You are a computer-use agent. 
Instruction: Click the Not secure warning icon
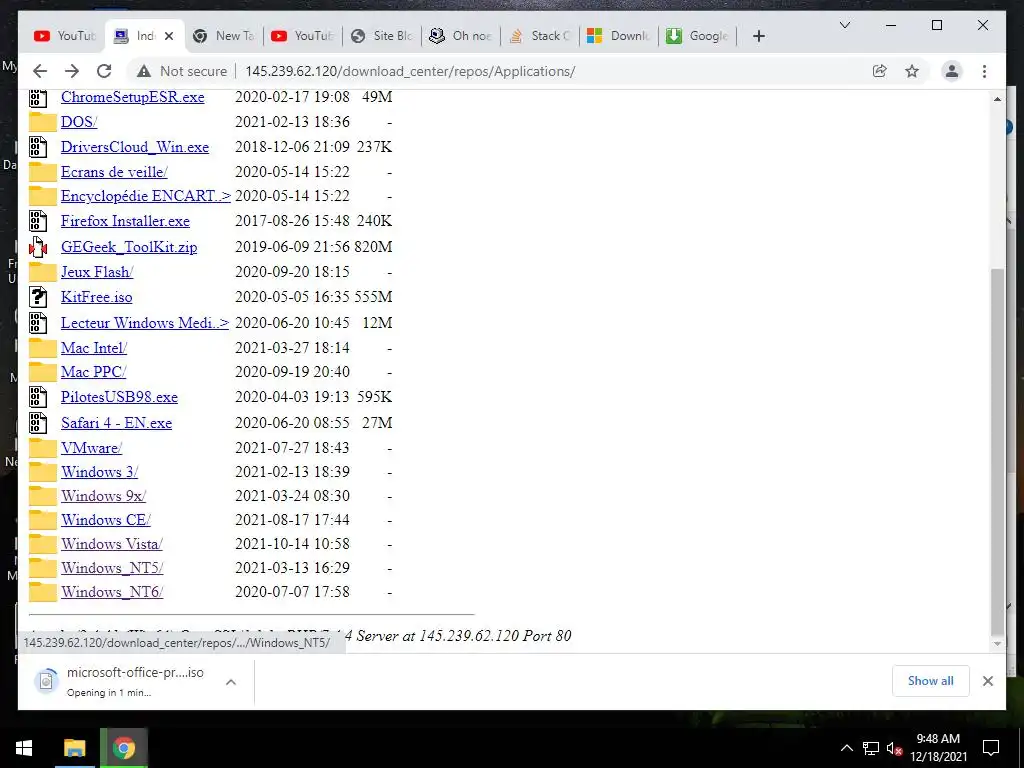point(144,71)
